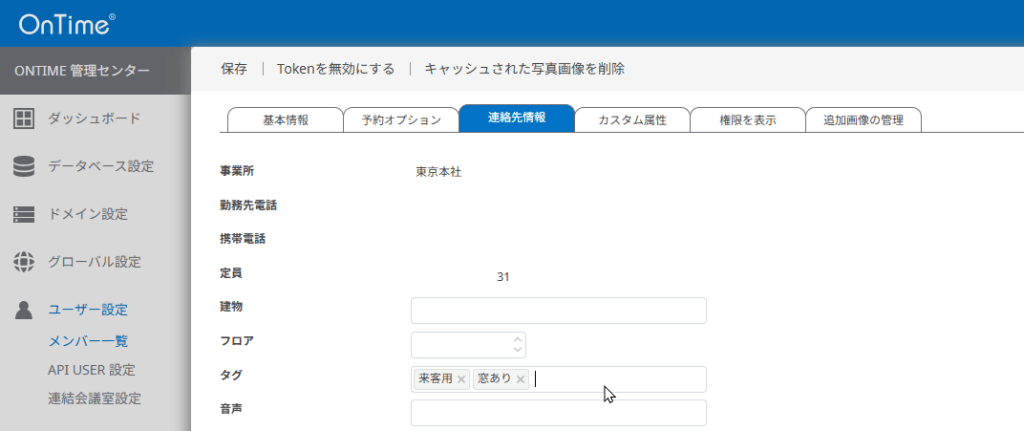Click キャッシュされた写真画像を削除
The image size is (1024, 431).
click(524, 69)
